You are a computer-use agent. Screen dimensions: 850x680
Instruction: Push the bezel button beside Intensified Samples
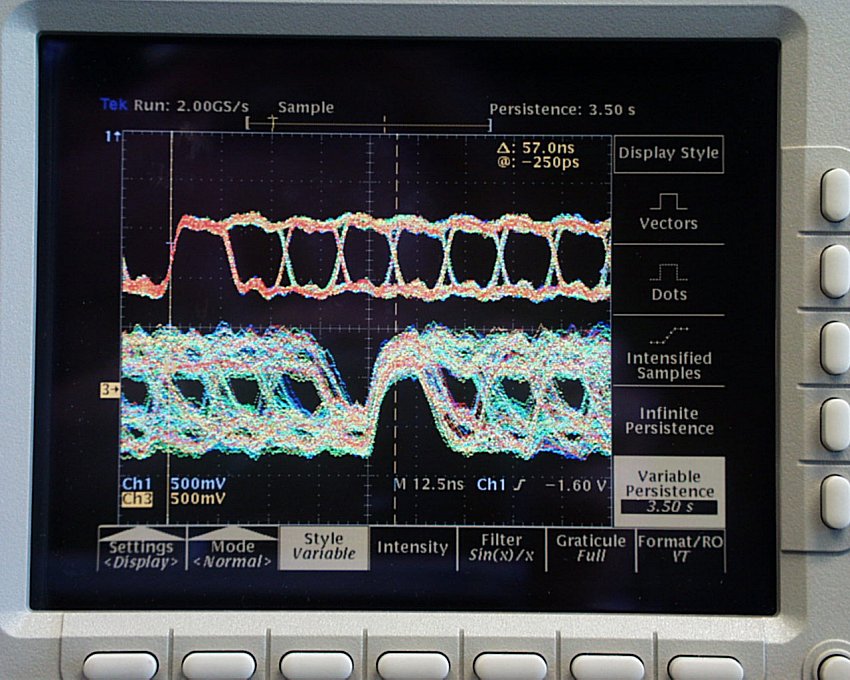pos(835,348)
